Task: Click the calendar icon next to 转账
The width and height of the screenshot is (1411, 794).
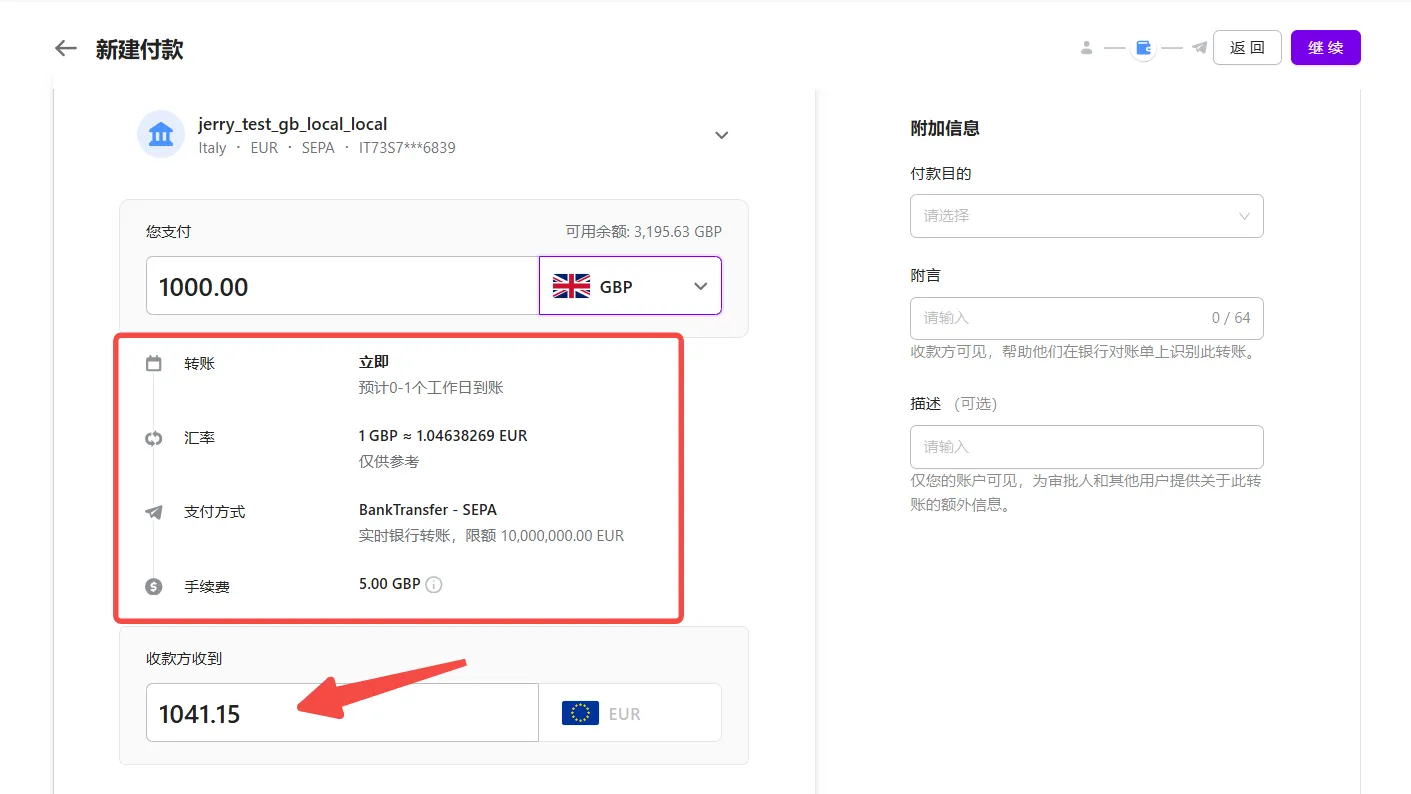Action: (x=154, y=363)
